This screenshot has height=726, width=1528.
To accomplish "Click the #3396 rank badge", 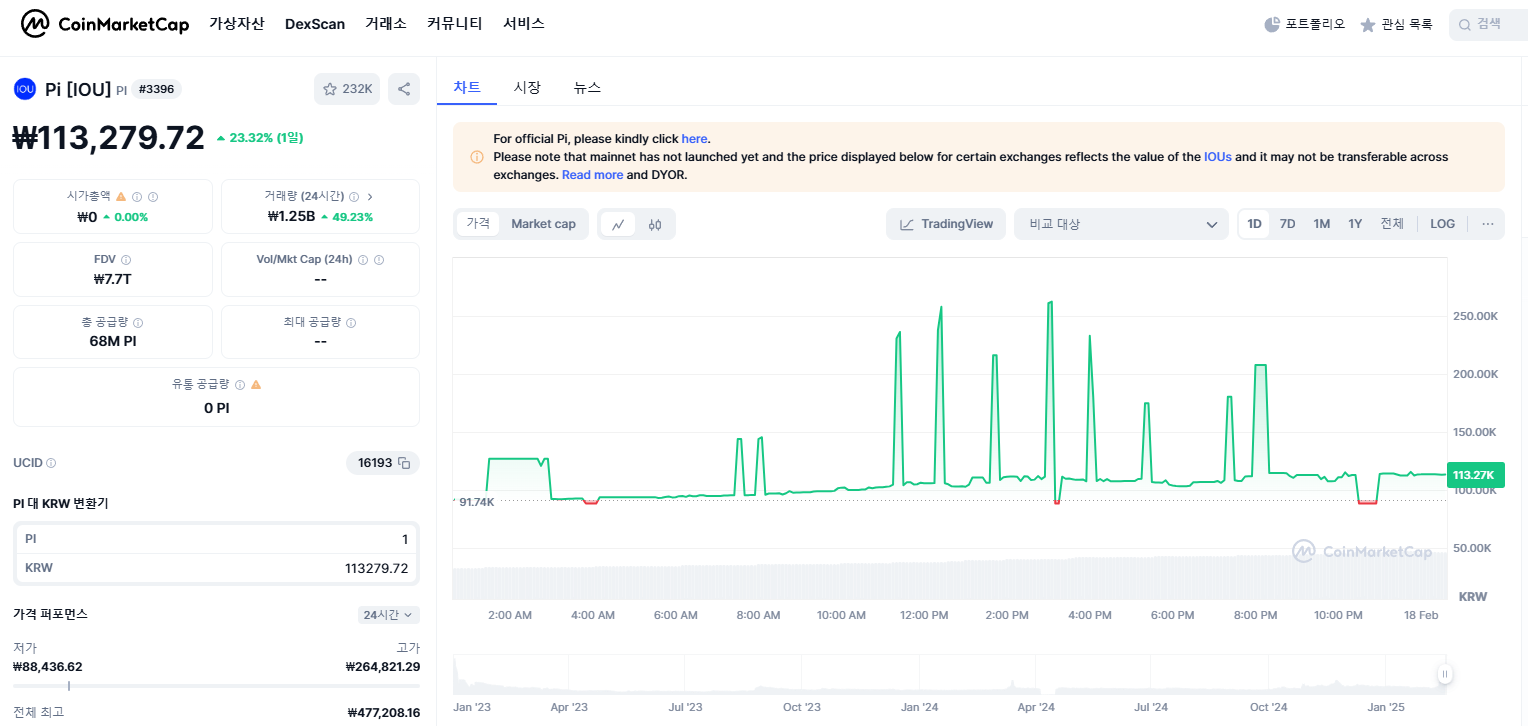I will coord(157,89).
